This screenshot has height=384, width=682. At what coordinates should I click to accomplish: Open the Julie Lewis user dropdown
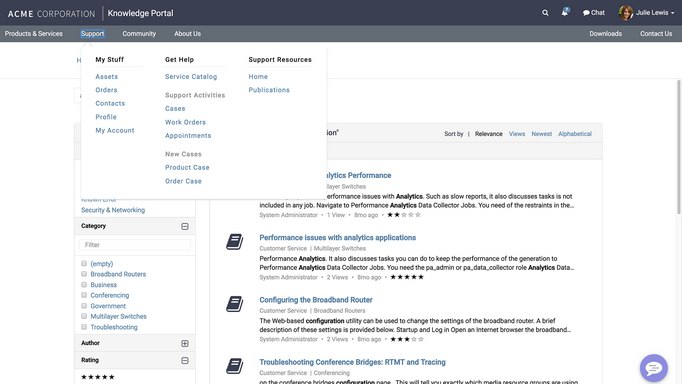tap(655, 13)
